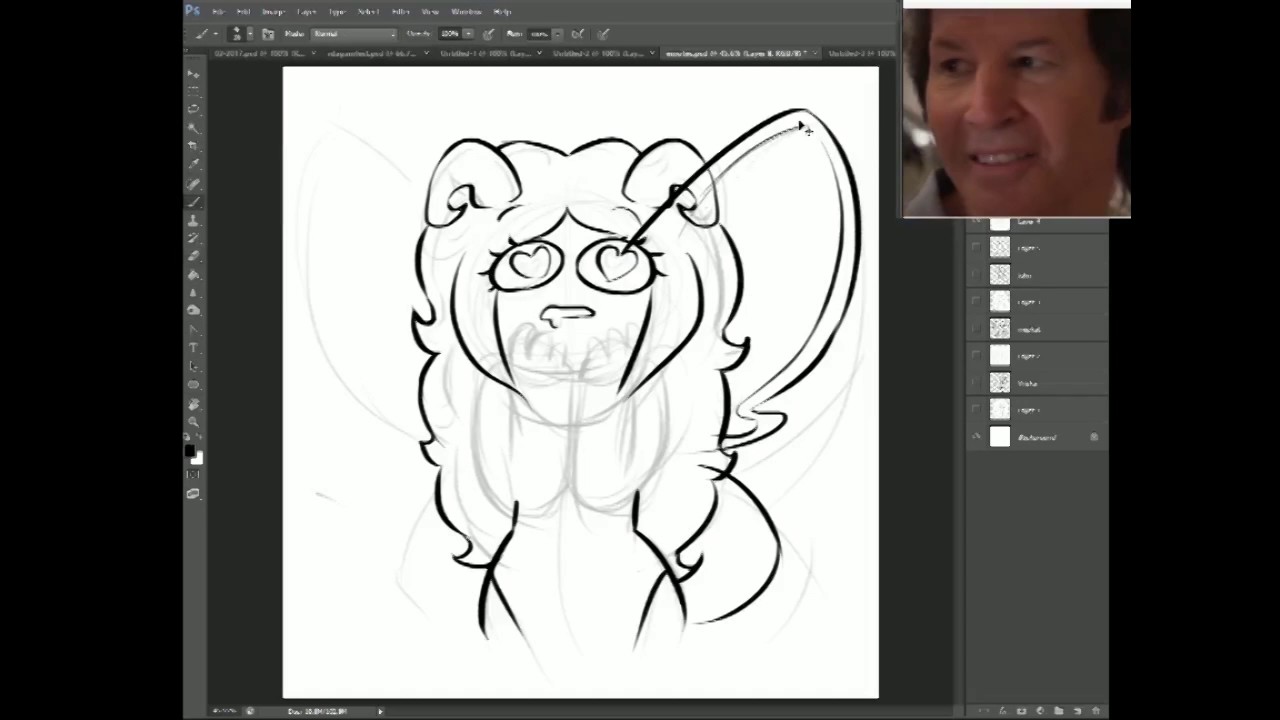Open the Window menu

click(x=467, y=12)
